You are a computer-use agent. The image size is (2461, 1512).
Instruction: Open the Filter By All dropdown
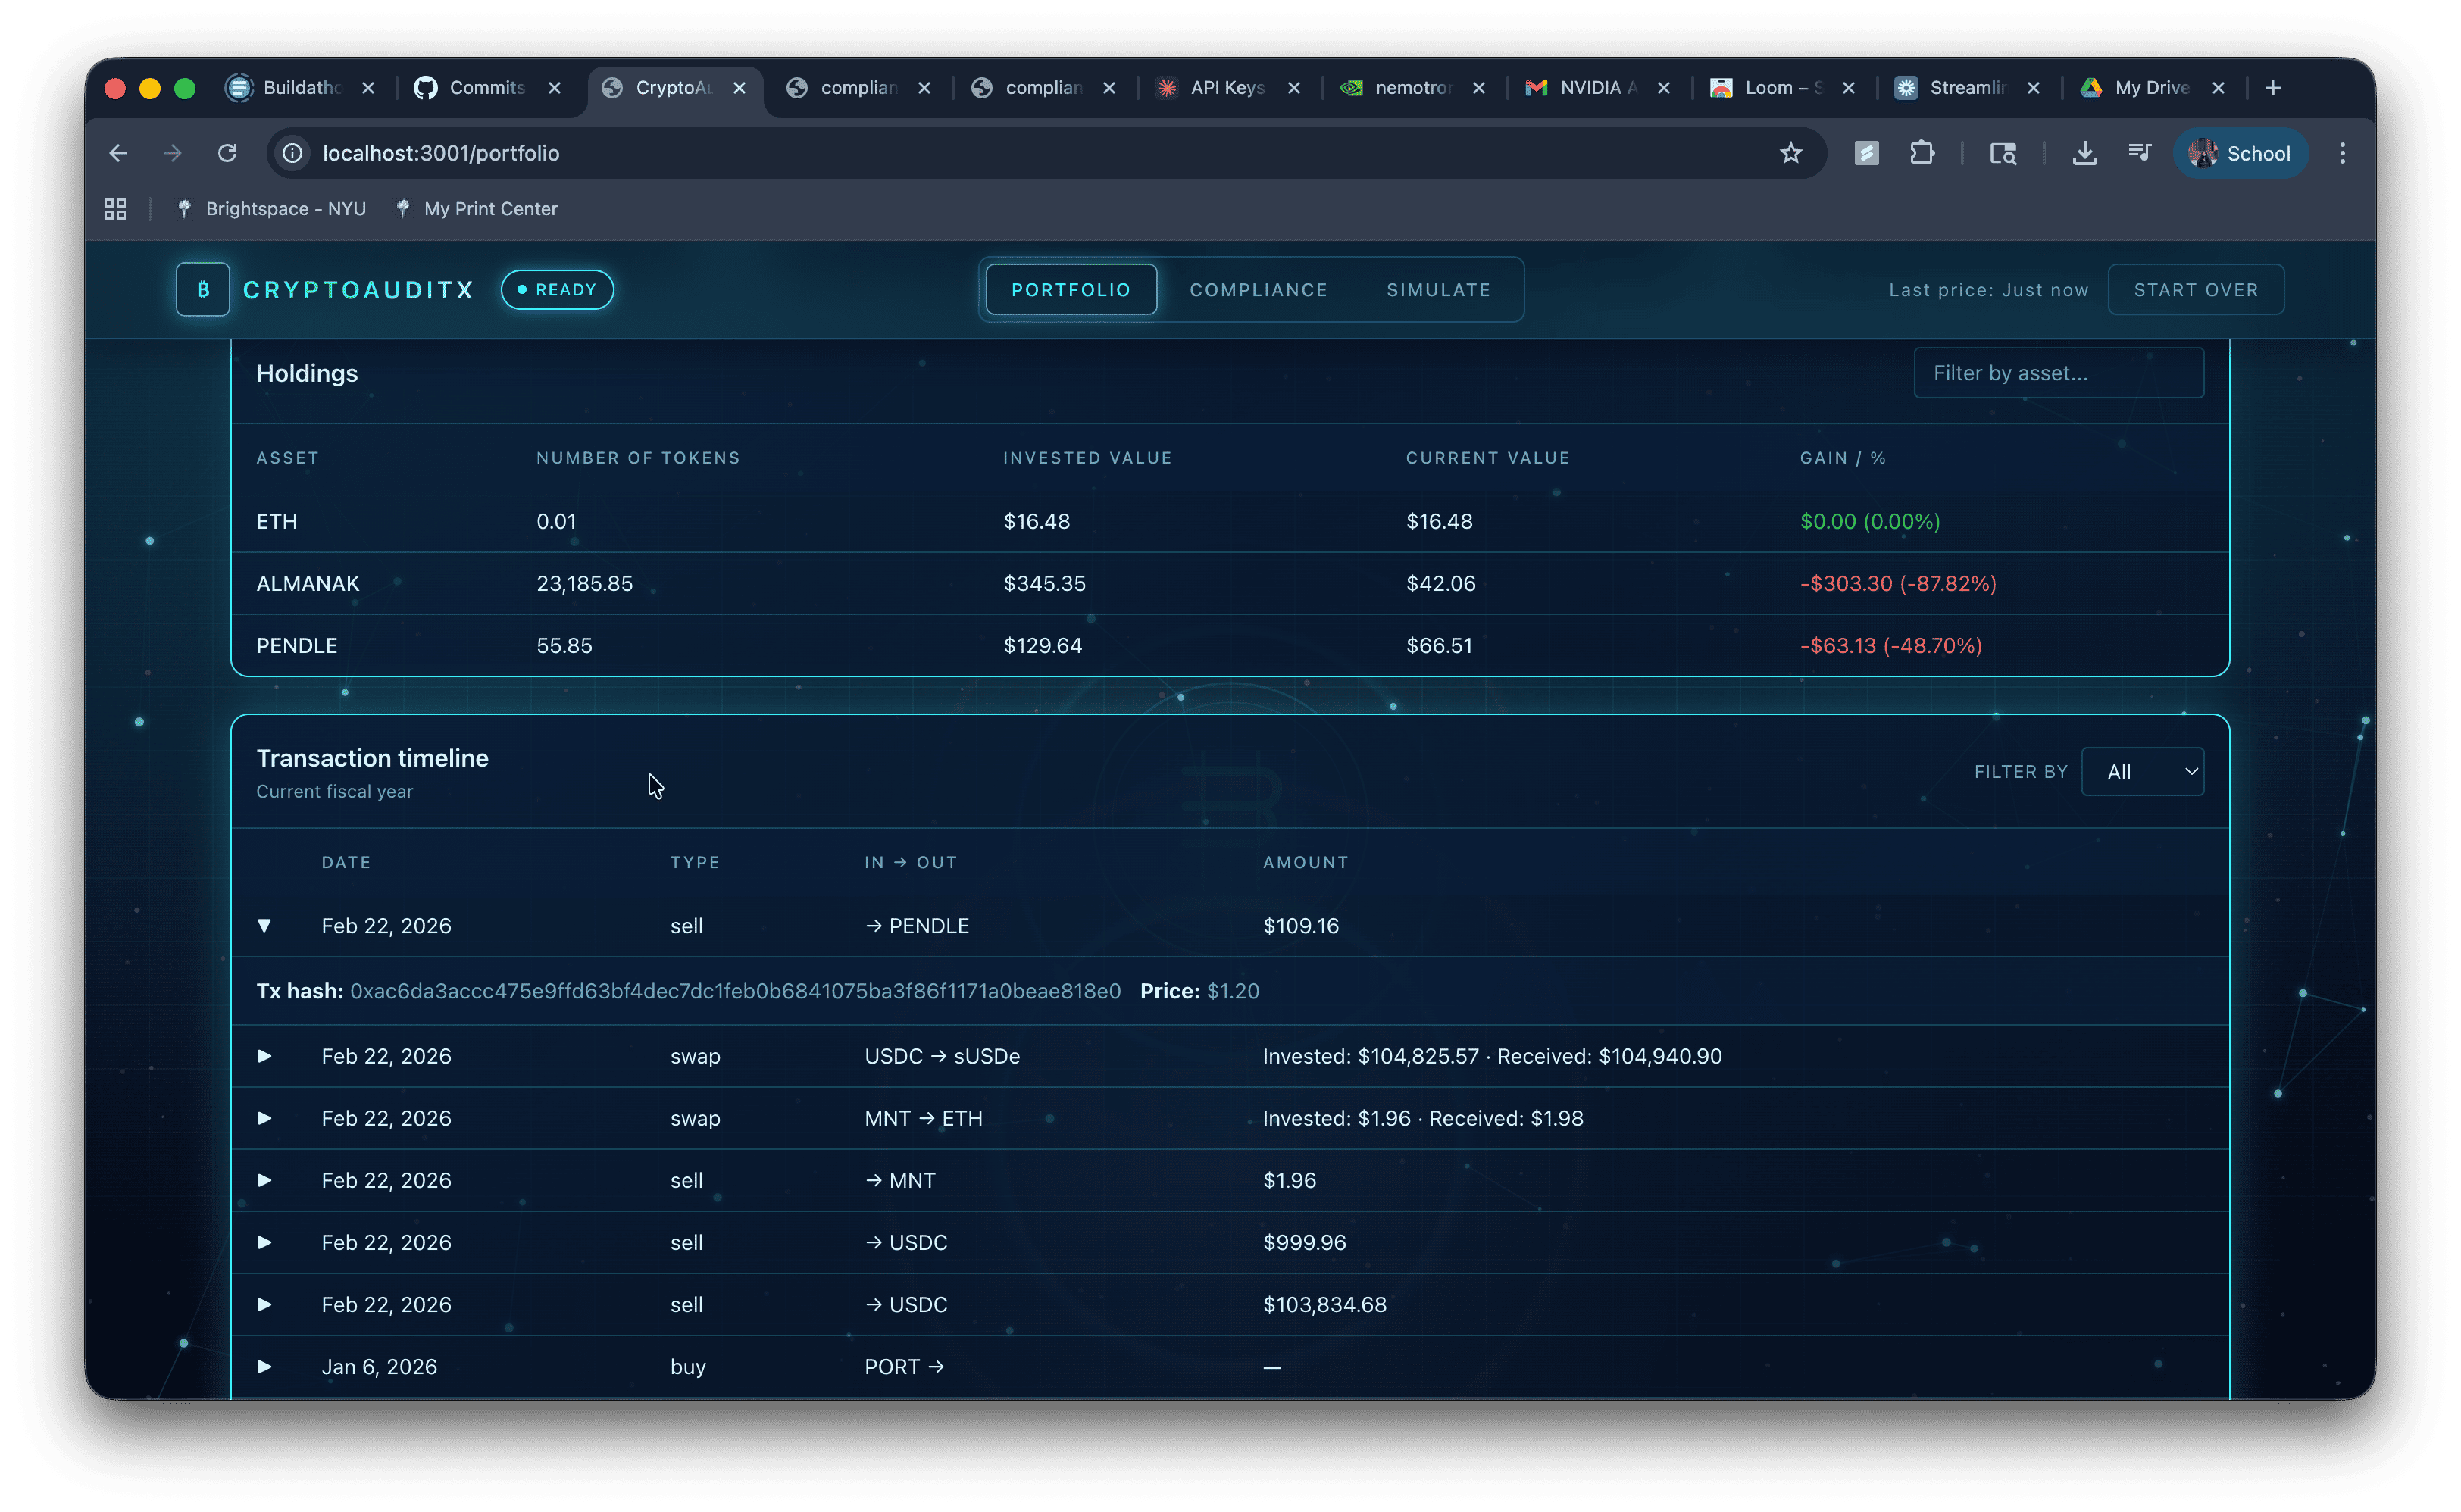[2142, 772]
